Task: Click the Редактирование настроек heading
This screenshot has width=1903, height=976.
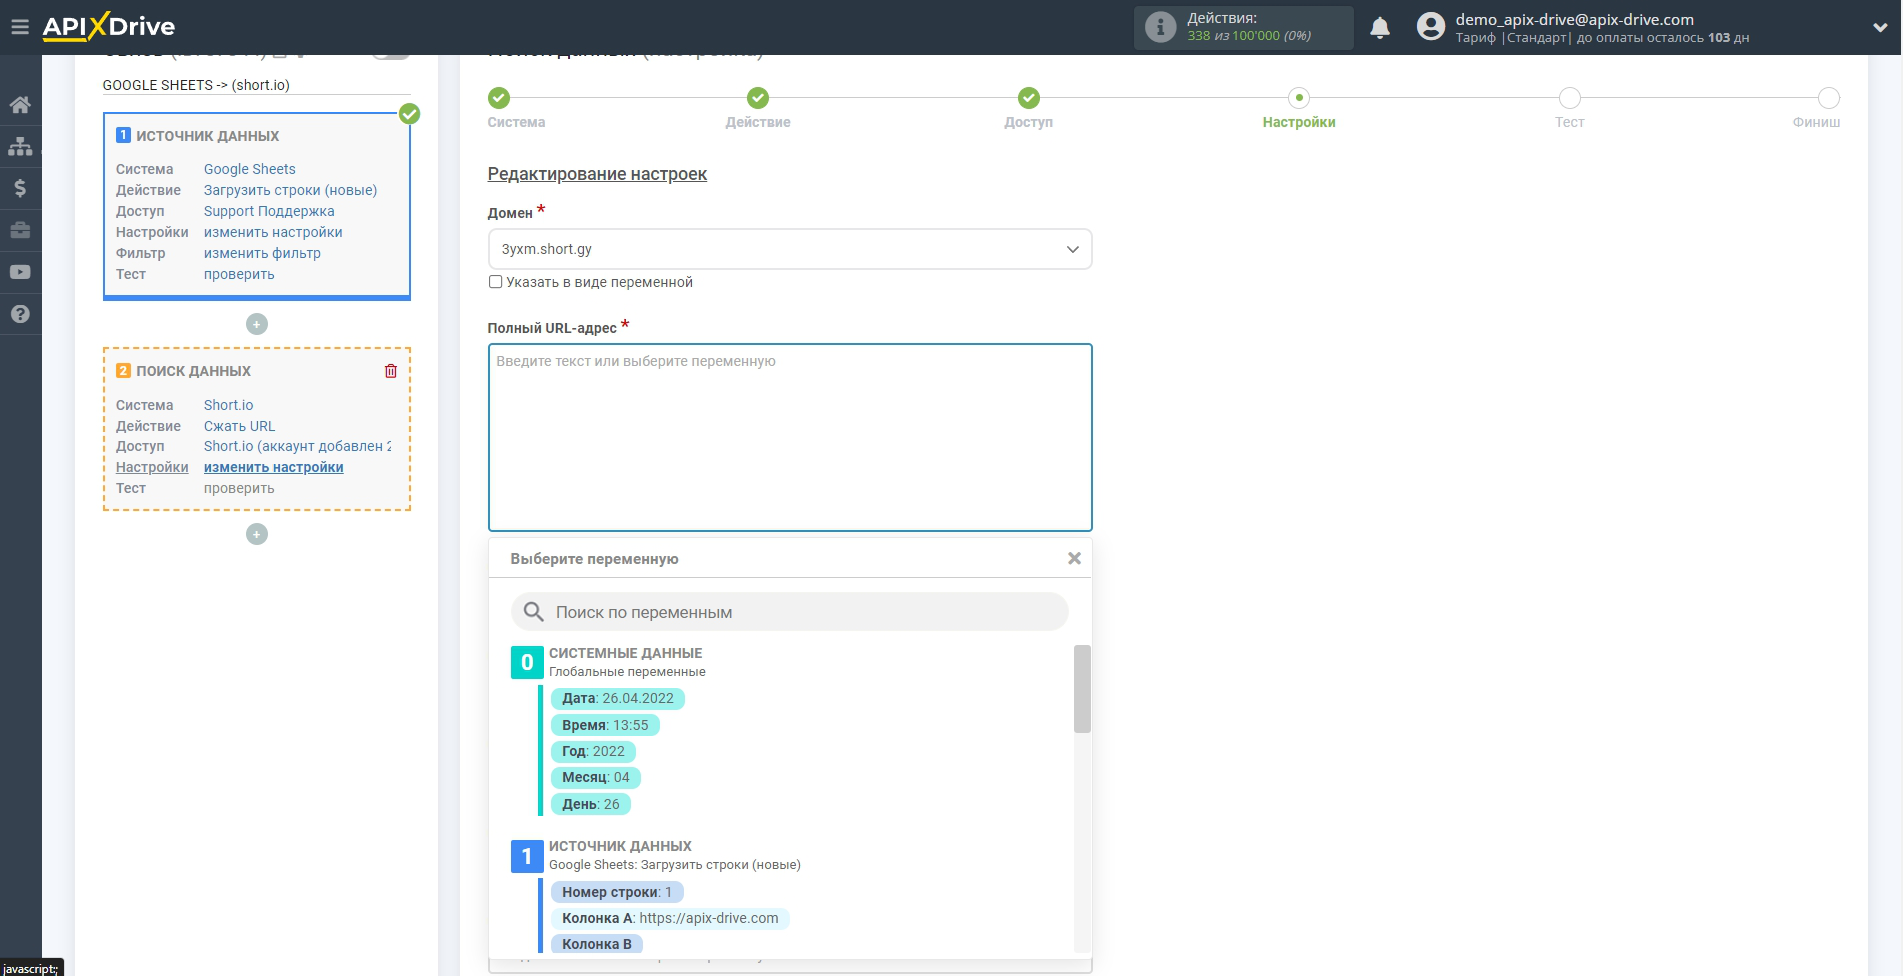Action: click(597, 174)
